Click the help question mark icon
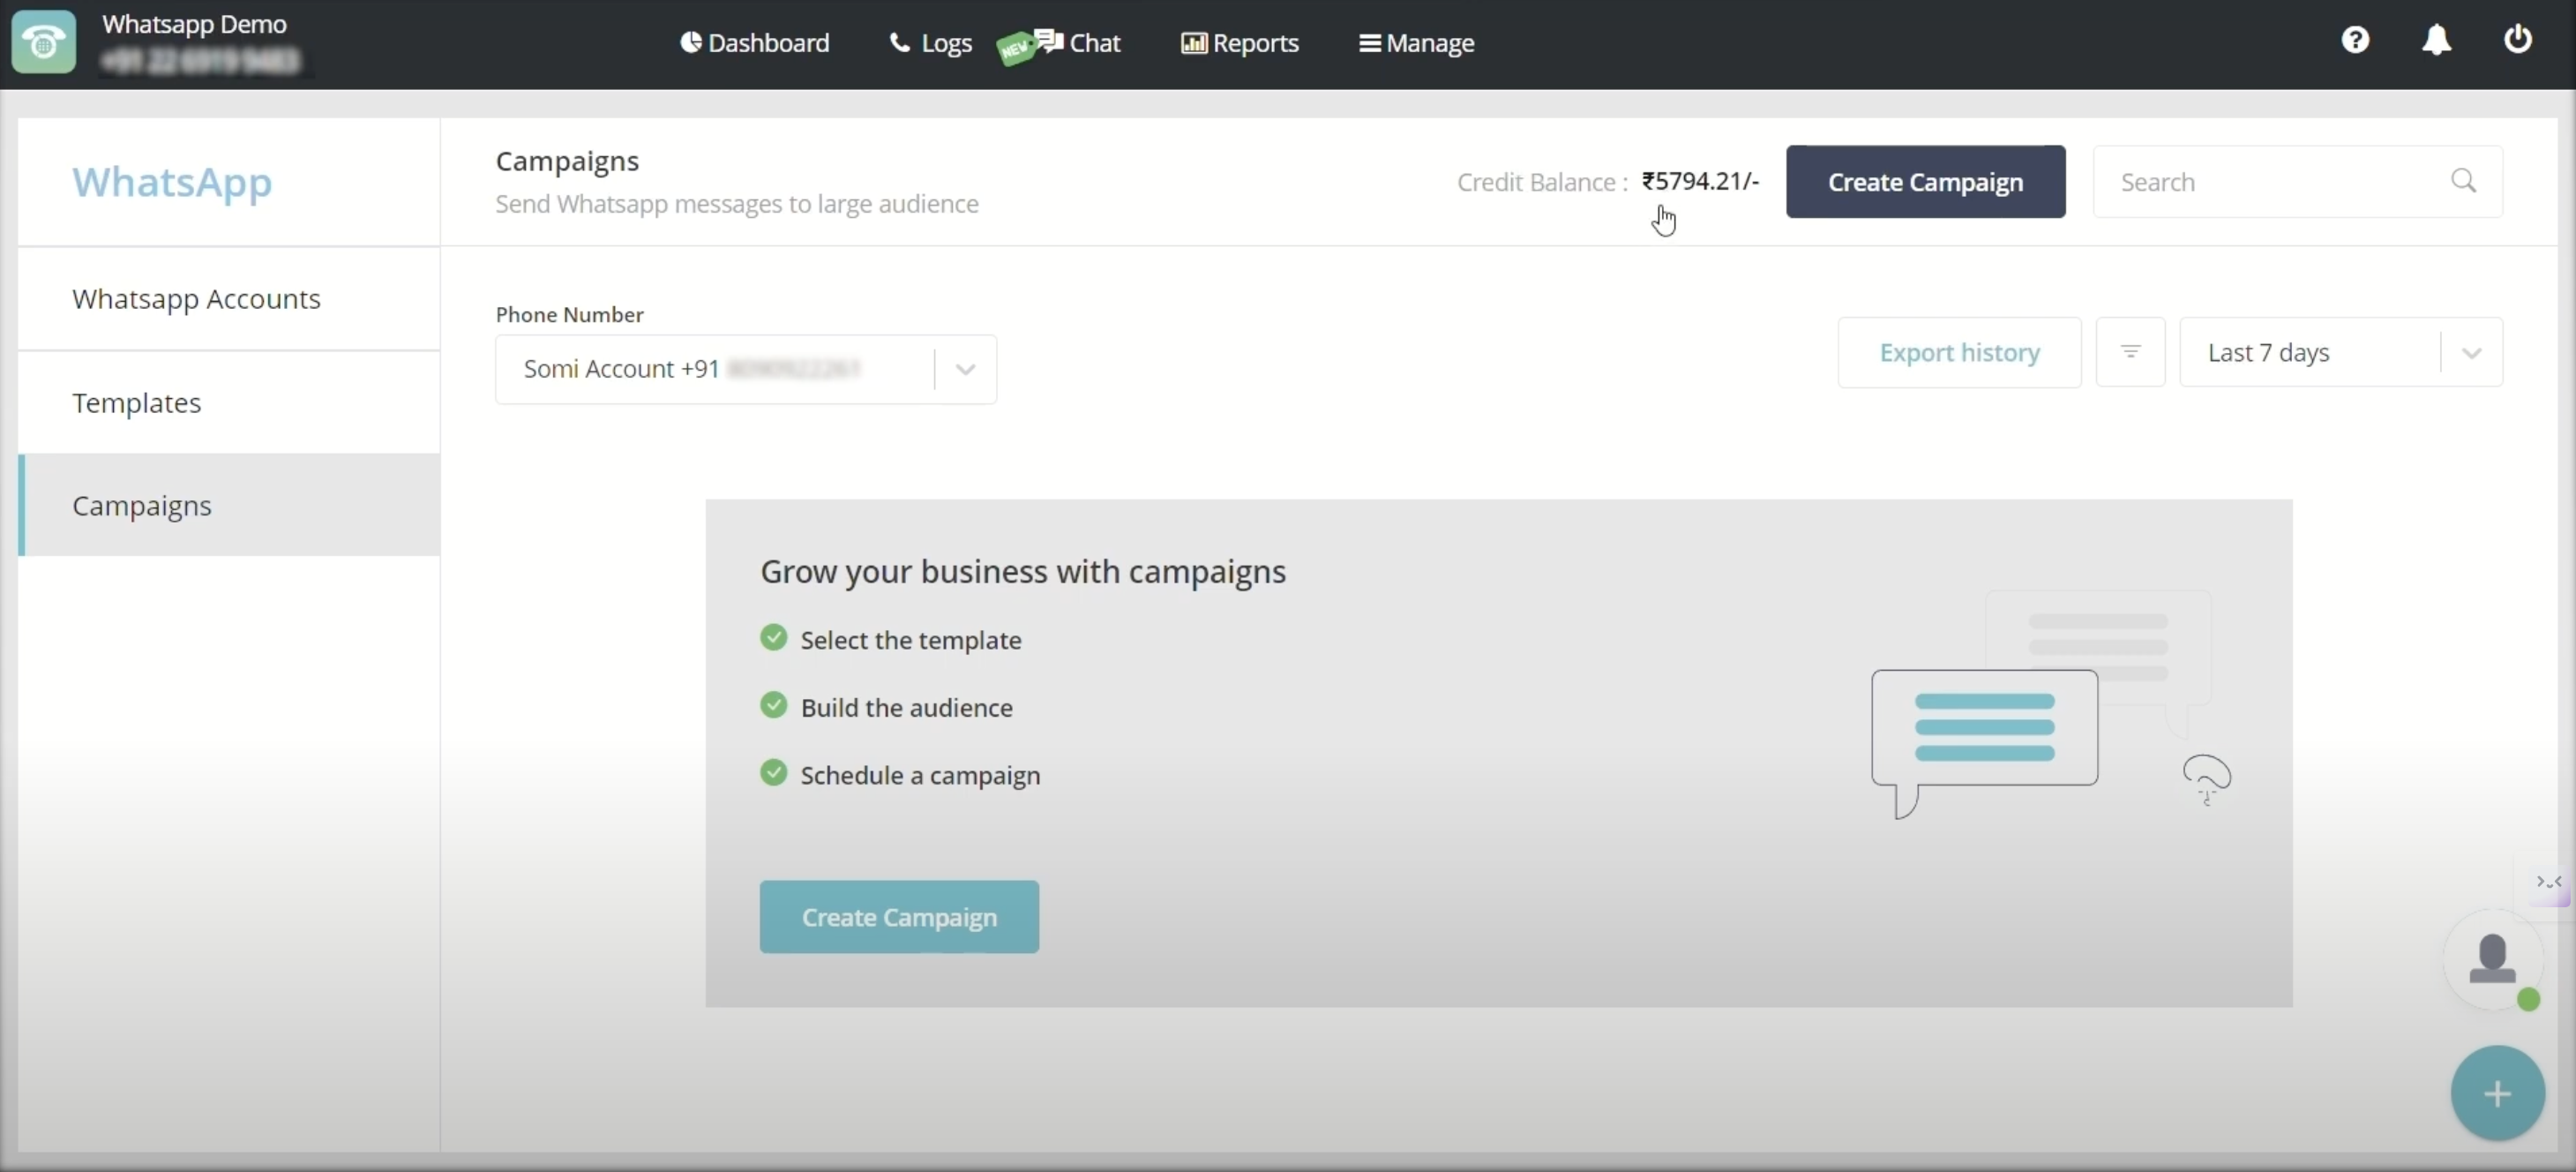The height and width of the screenshot is (1172, 2576). point(2355,40)
